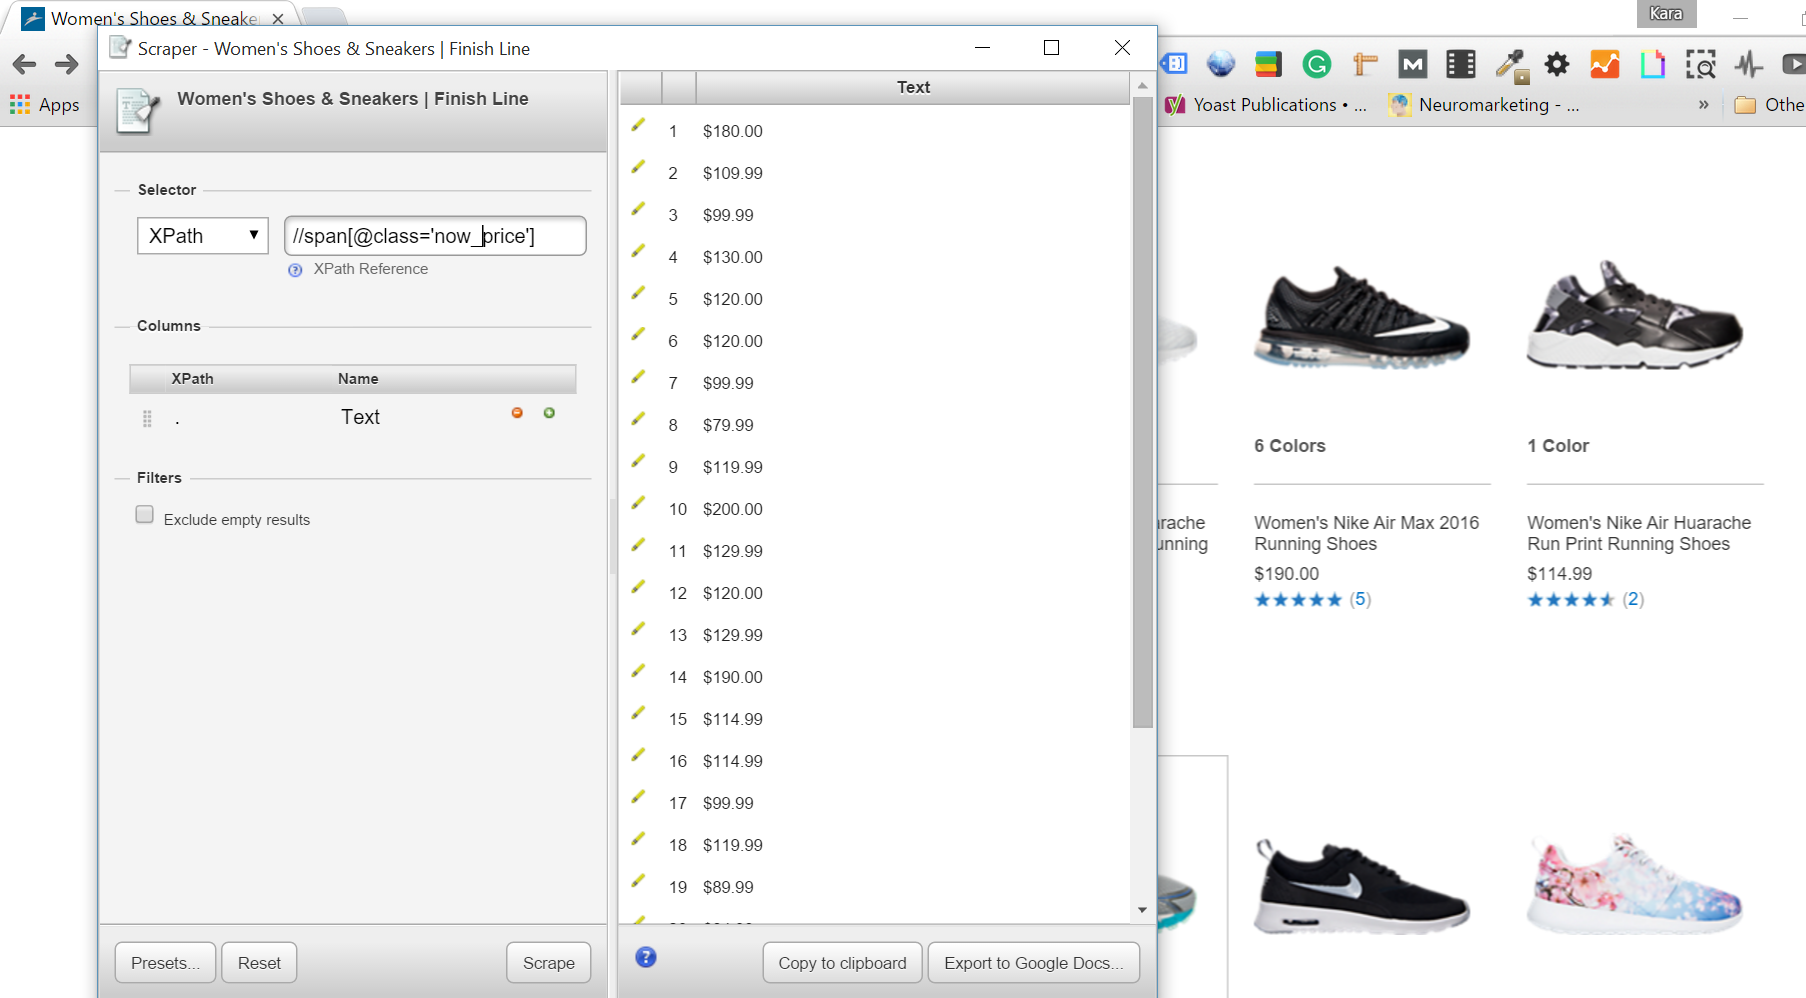Click the pencil icon on row 10
The width and height of the screenshot is (1806, 998).
tap(638, 503)
